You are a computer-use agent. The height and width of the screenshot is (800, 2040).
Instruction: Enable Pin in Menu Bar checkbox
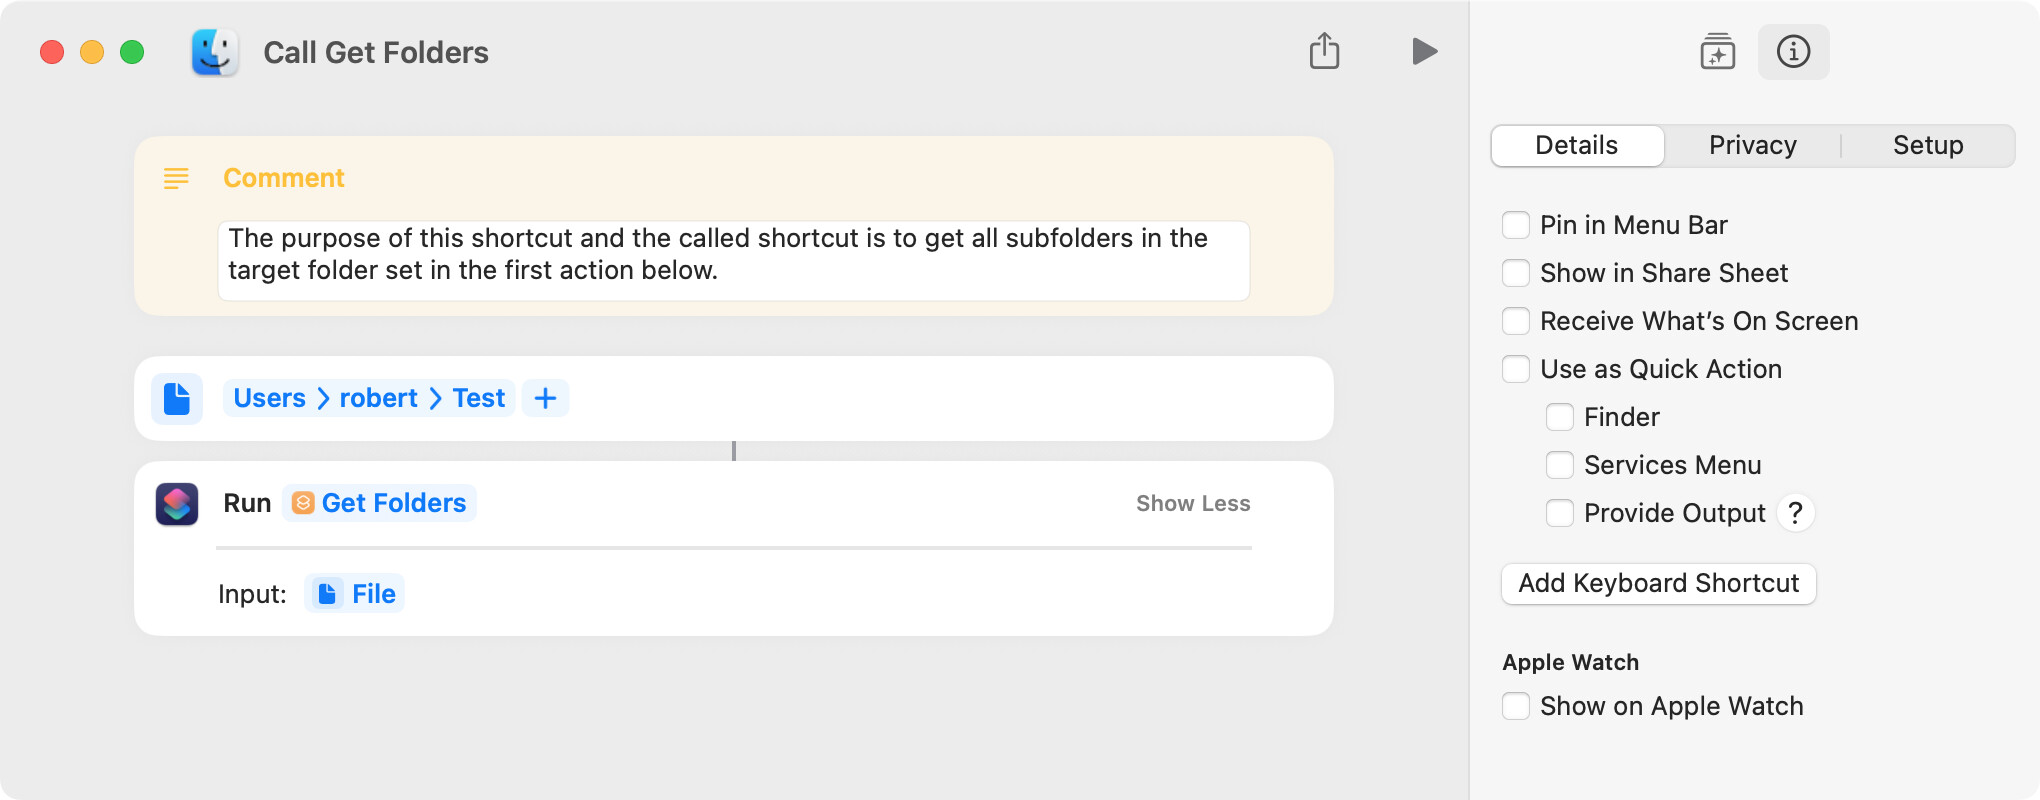coord(1516,225)
